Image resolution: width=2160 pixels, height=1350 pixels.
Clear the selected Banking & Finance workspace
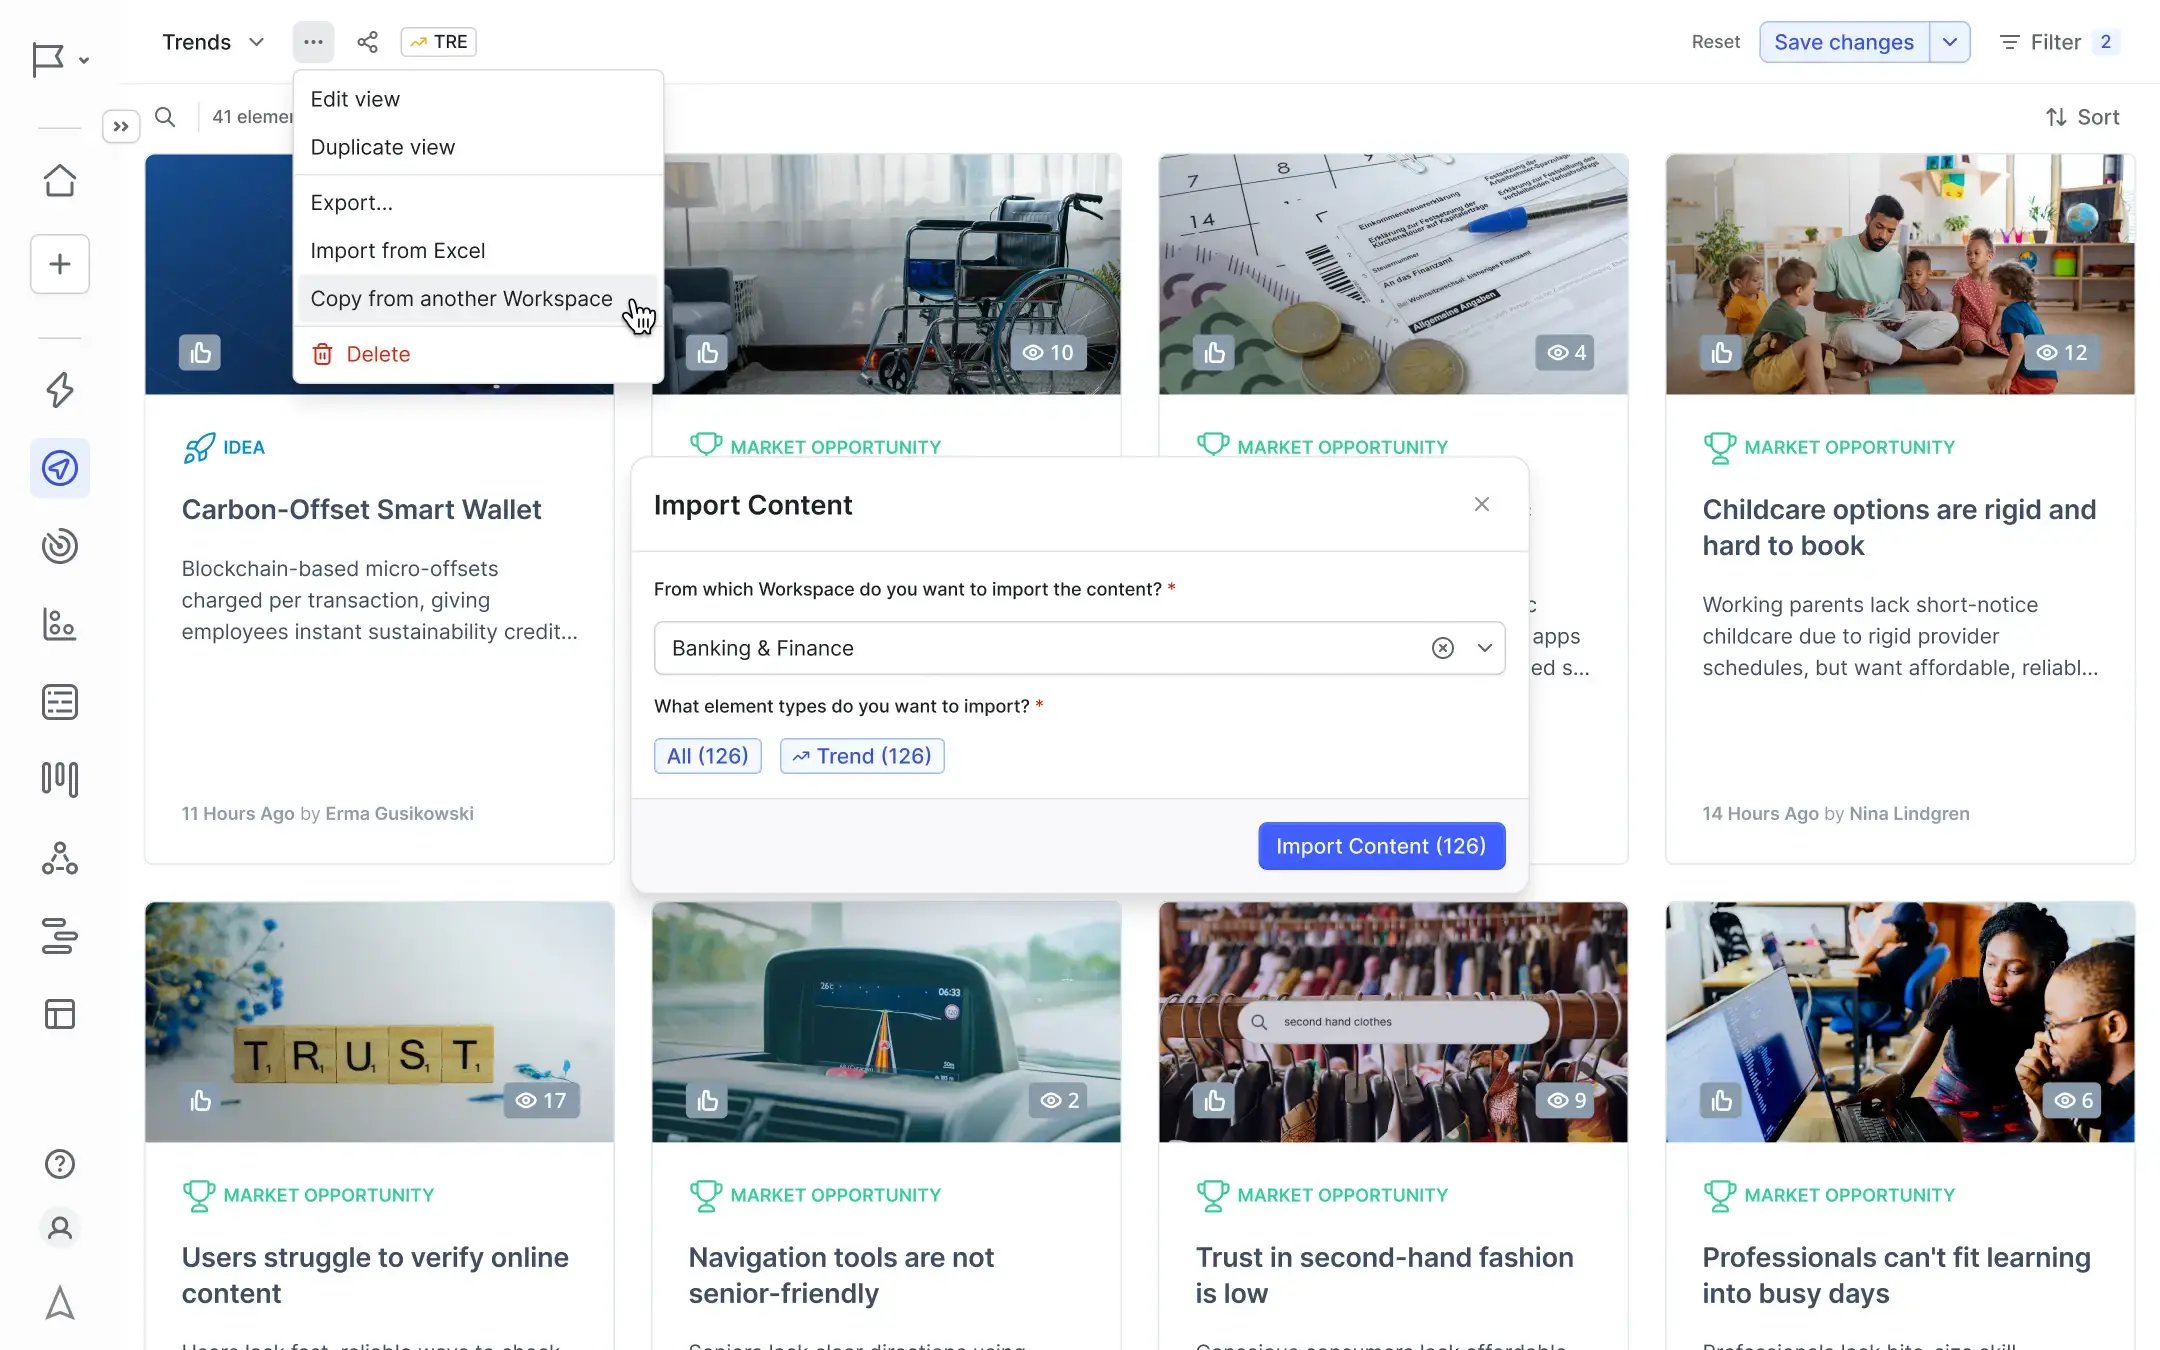click(1442, 648)
